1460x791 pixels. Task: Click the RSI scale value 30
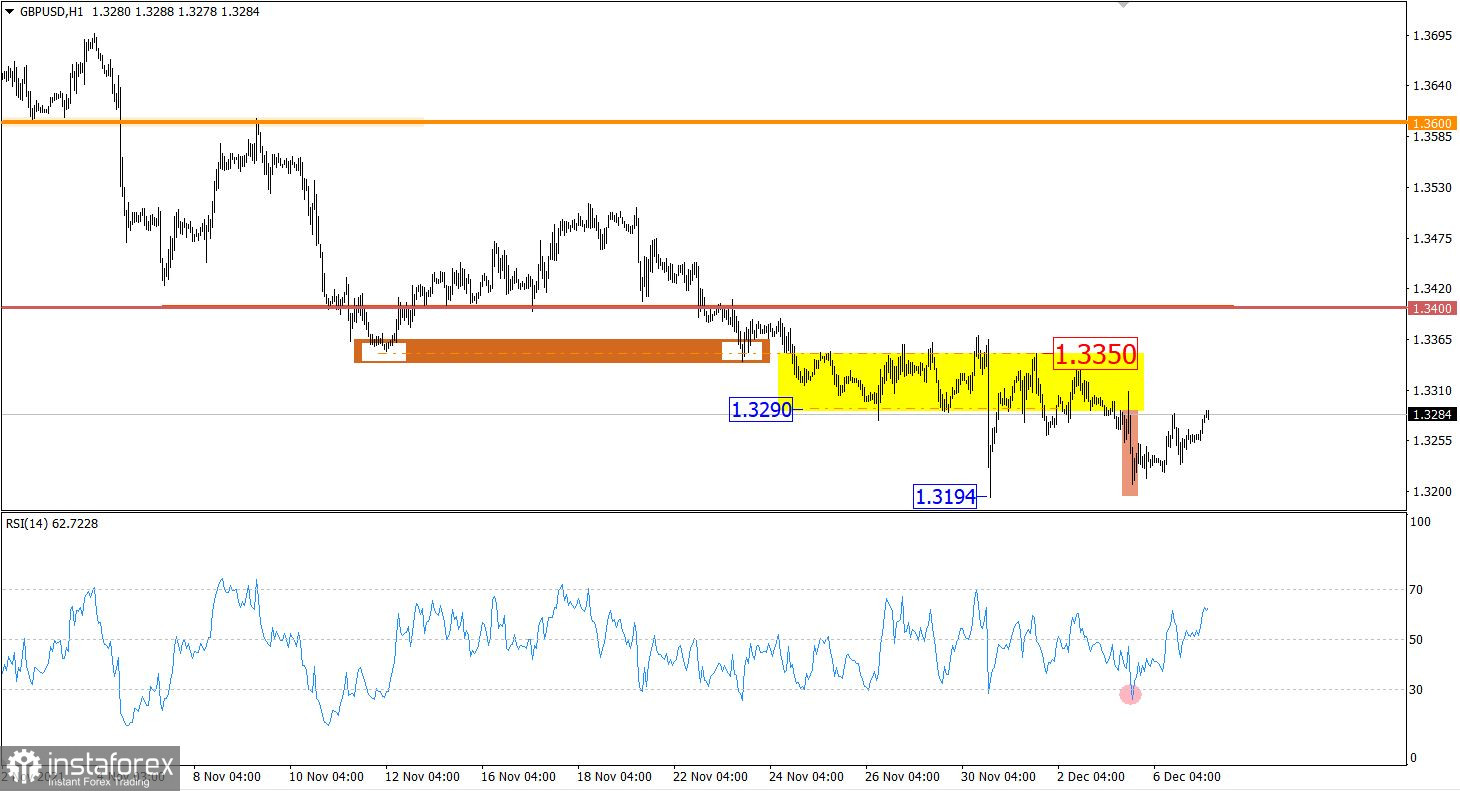pos(1416,689)
